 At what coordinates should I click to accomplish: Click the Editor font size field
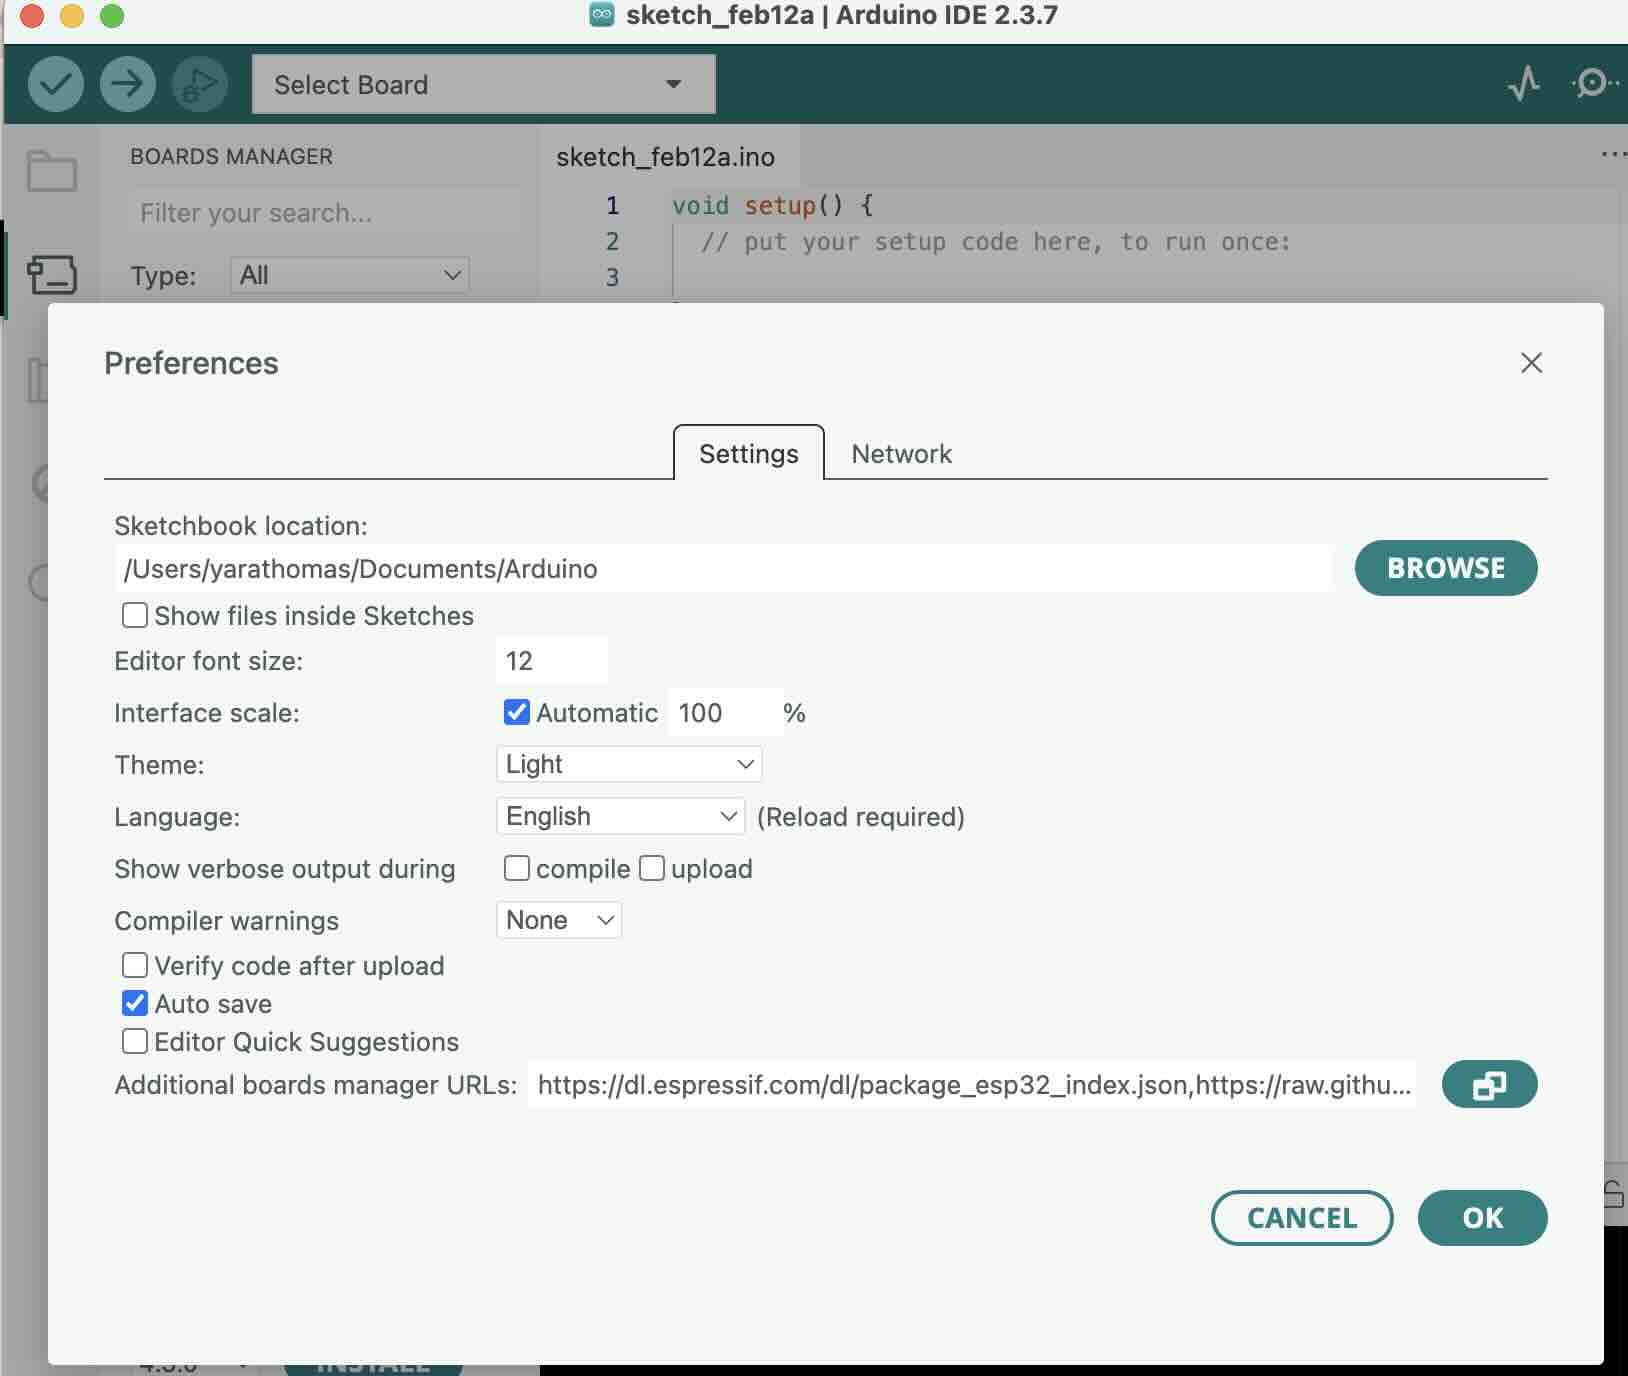(x=552, y=660)
